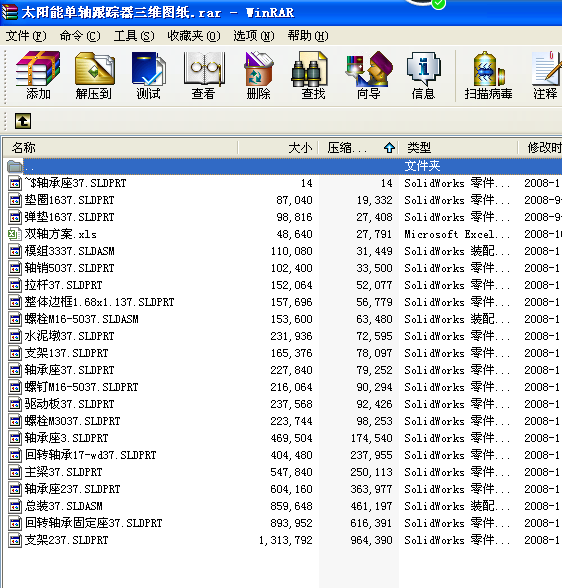Click the file icon of 总装37.SLDASM
Screen dimensions: 562x588
[15, 506]
